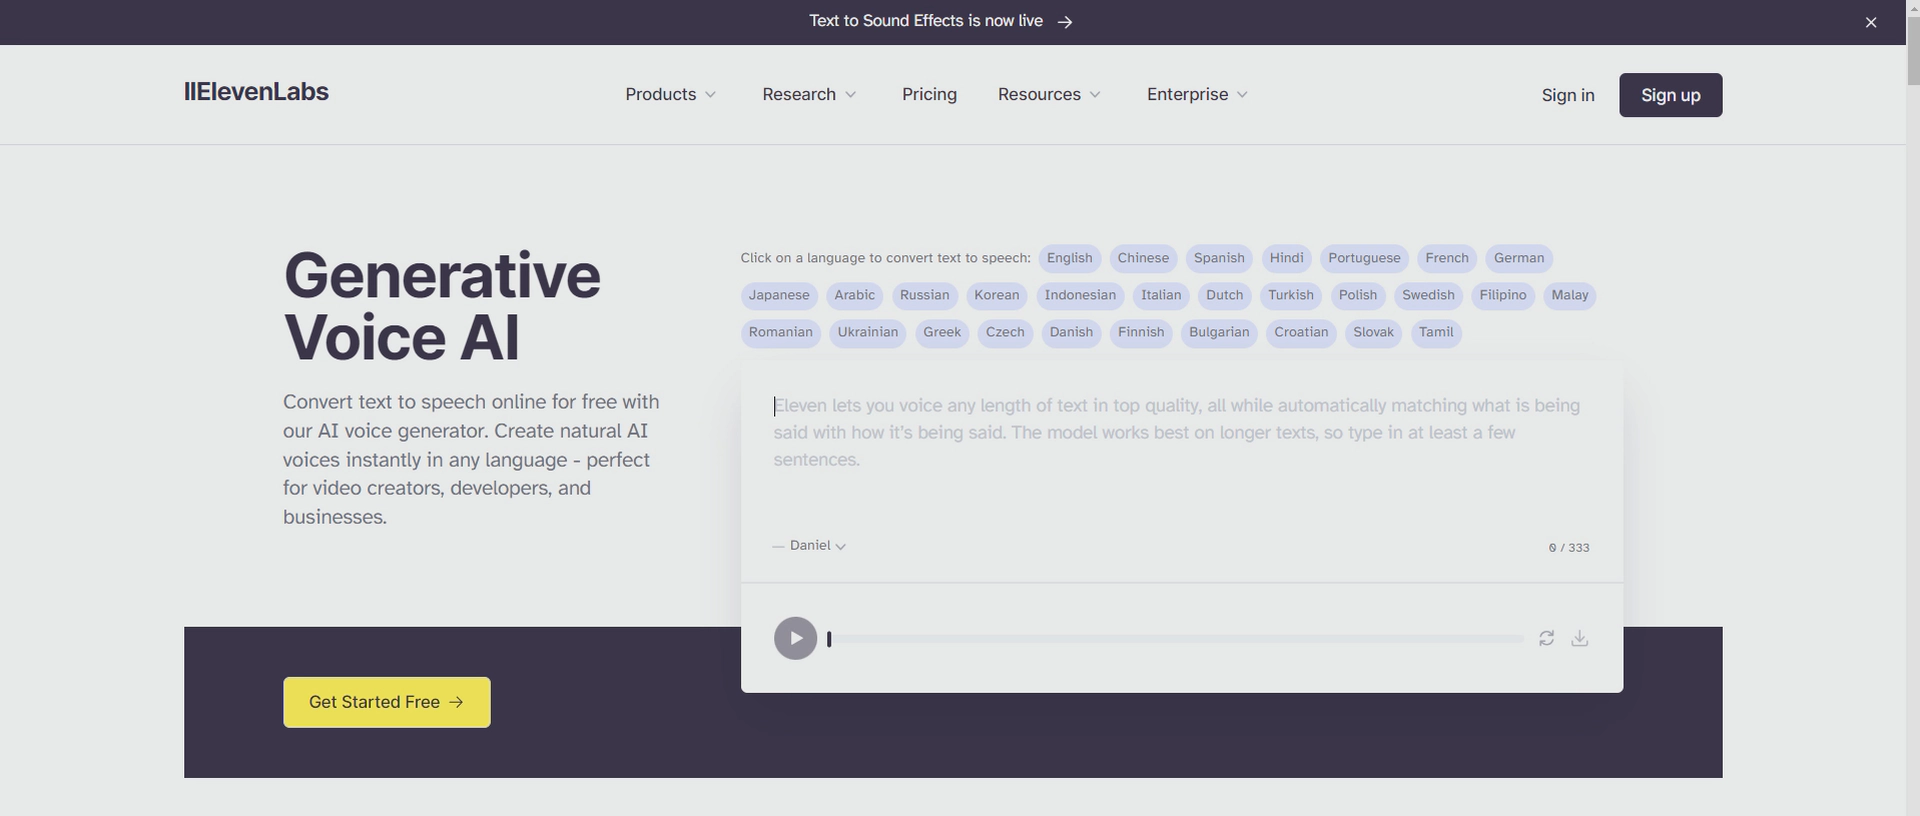Choose Indonesian as speech language
This screenshot has width=1920, height=816.
(x=1080, y=295)
